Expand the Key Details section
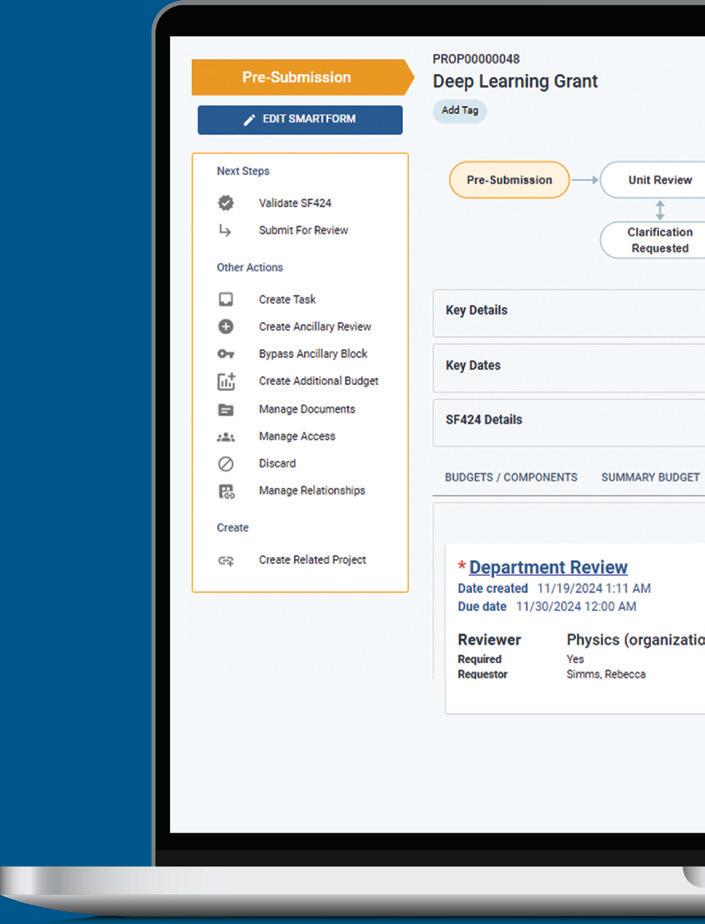The image size is (705, 924). coord(569,313)
